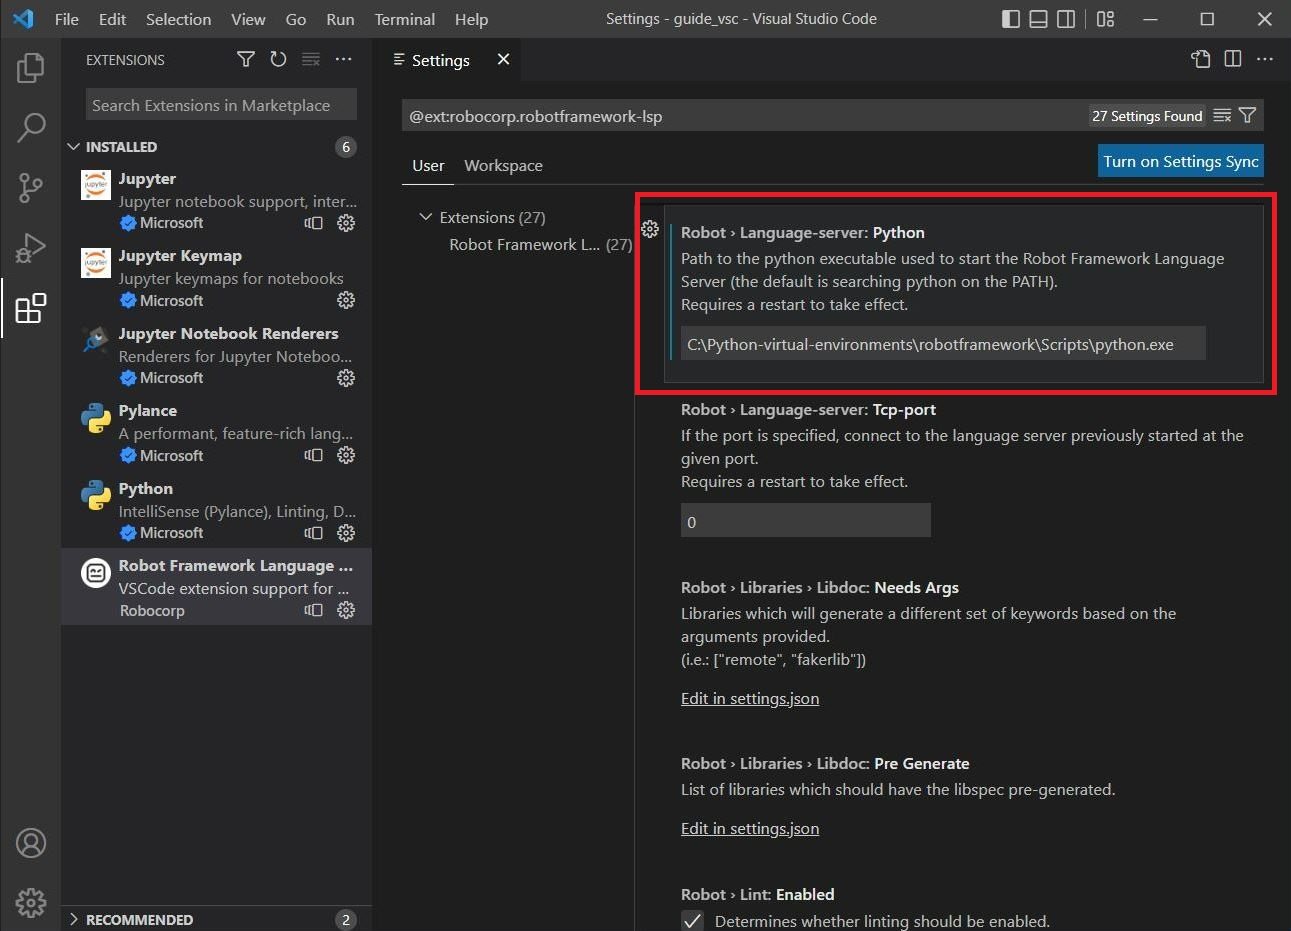Focus the settings search box
Viewport: 1291px width, 931px height.
click(745, 116)
